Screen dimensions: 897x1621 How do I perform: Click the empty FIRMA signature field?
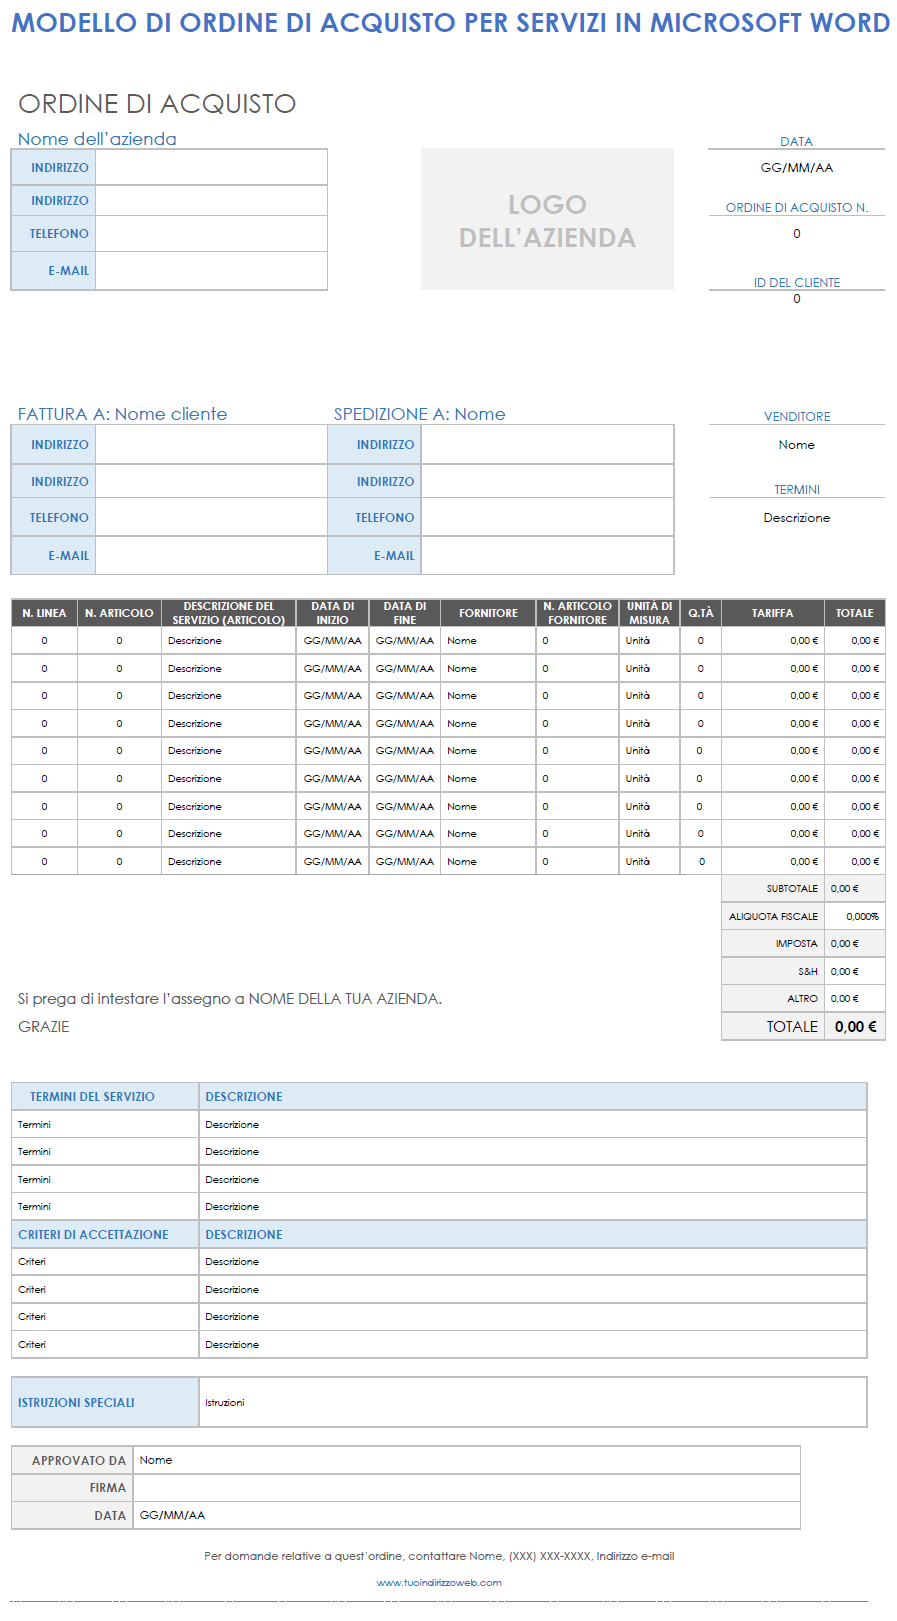tap(466, 1488)
